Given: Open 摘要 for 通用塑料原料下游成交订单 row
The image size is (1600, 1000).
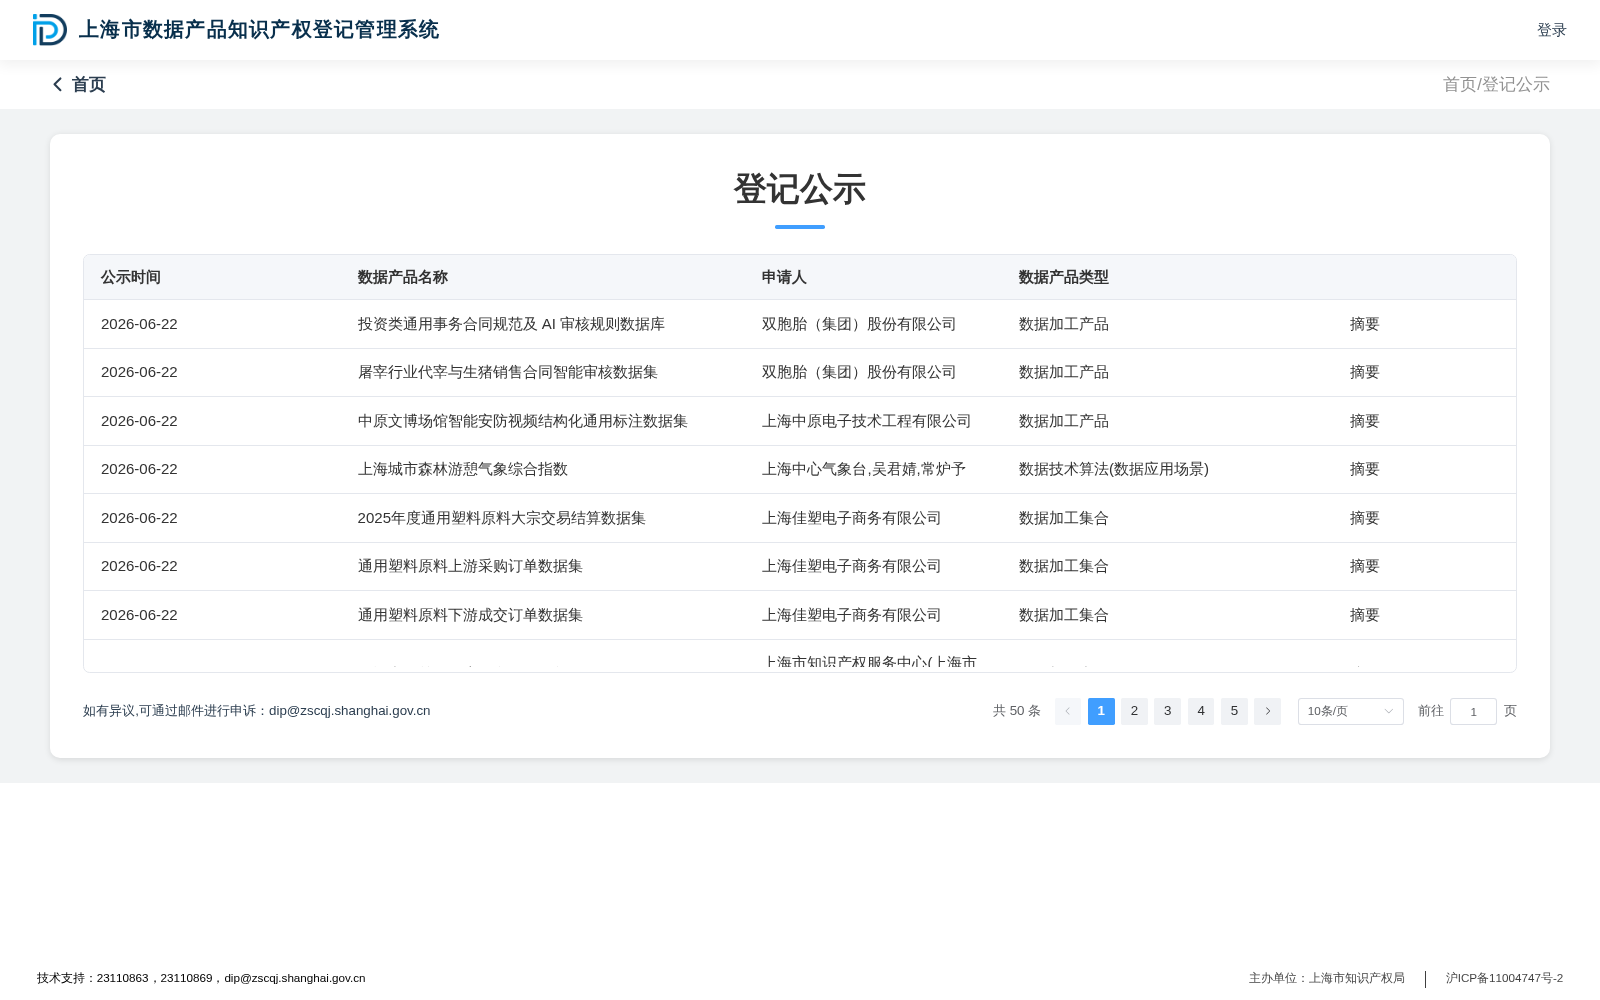Looking at the screenshot, I should click(x=1364, y=615).
